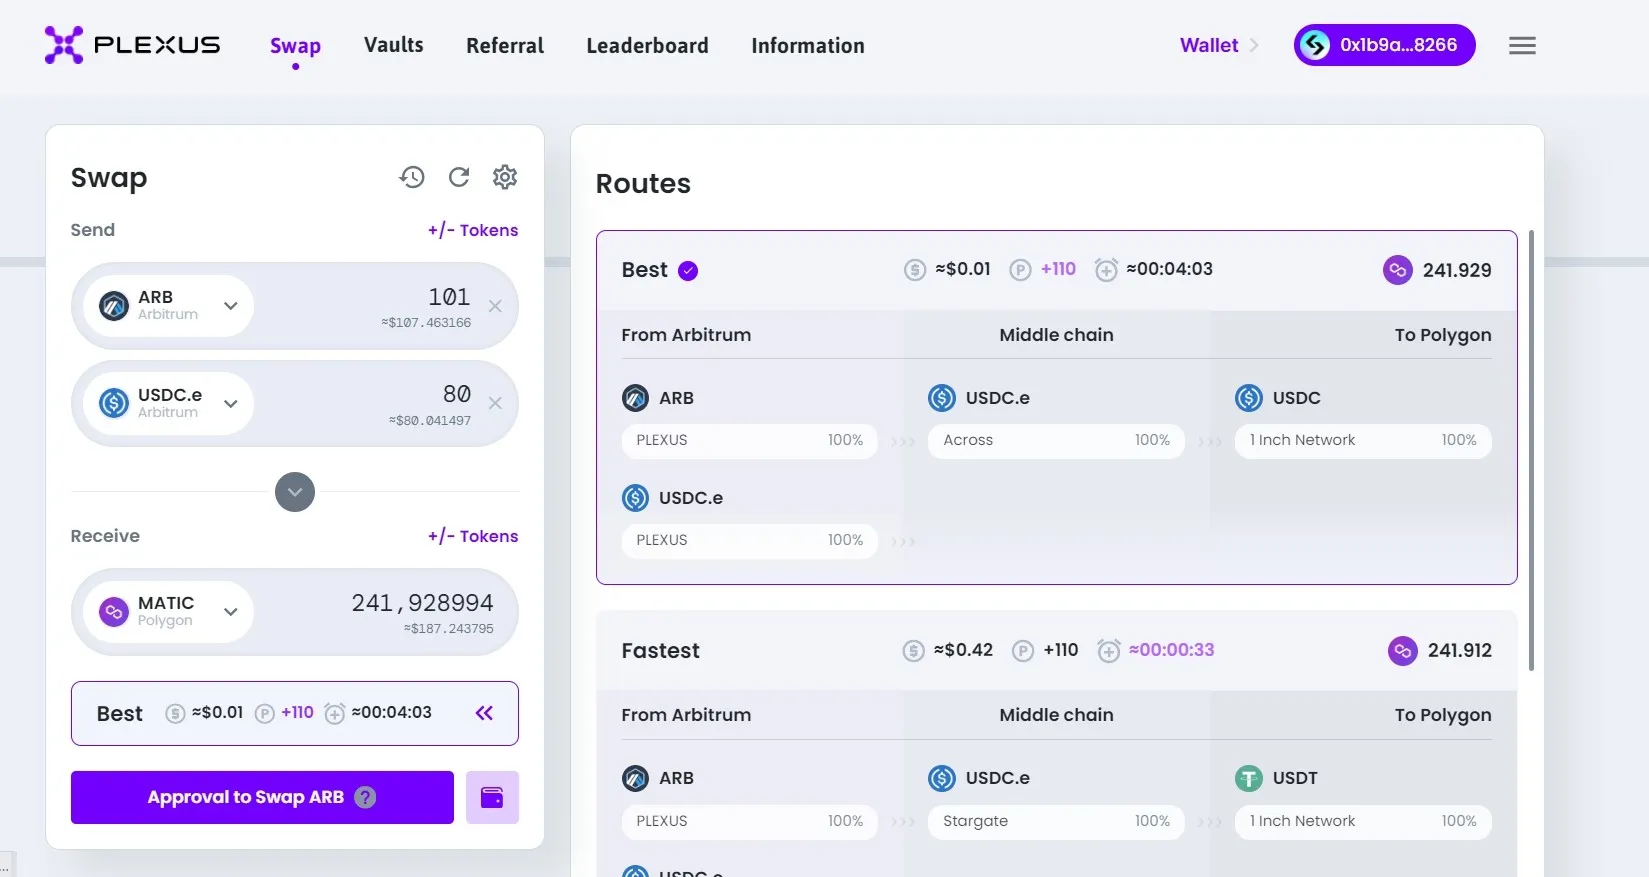Screen dimensions: 1649x877
Task: Click Across bridge step in Best route
Action: pos(1056,440)
